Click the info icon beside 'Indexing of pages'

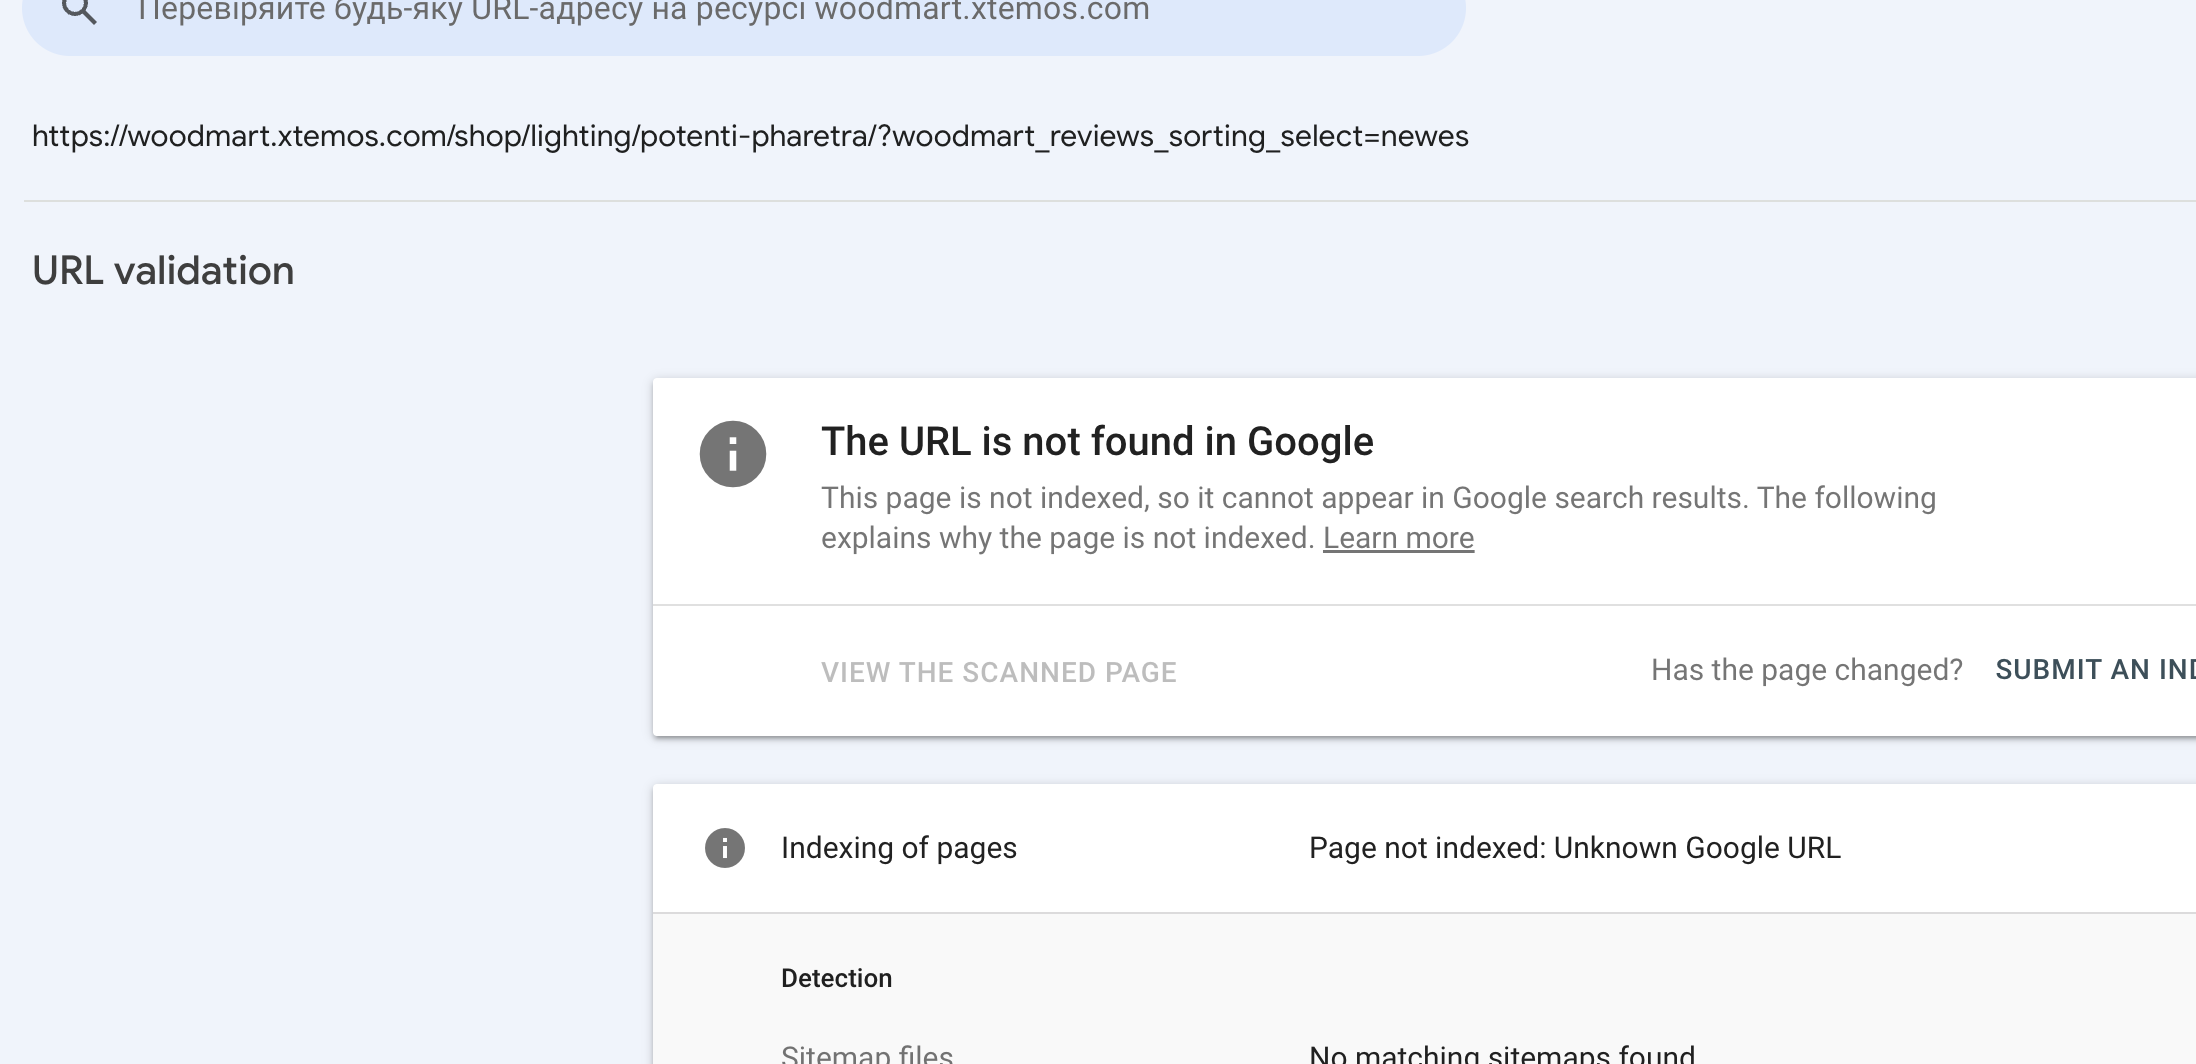(x=725, y=848)
